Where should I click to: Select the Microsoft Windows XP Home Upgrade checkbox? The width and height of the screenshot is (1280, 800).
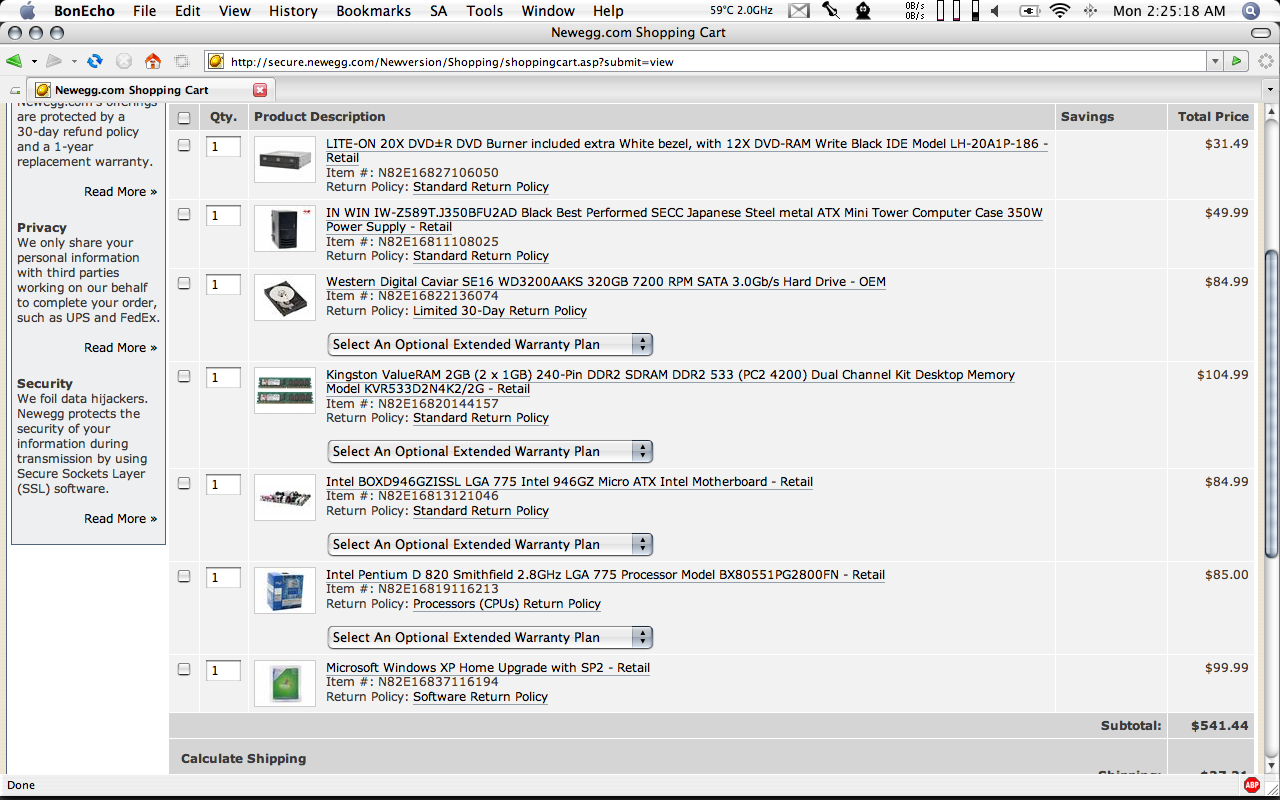tap(184, 669)
